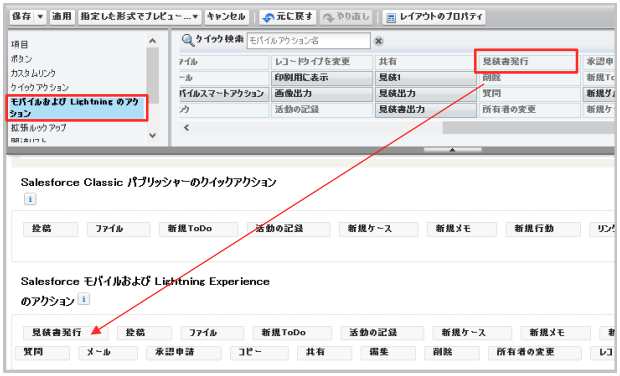Image resolution: width=620 pixels, height=376 pixels.
Task: Click コピー in Lightning actions section
Action: [259, 352]
